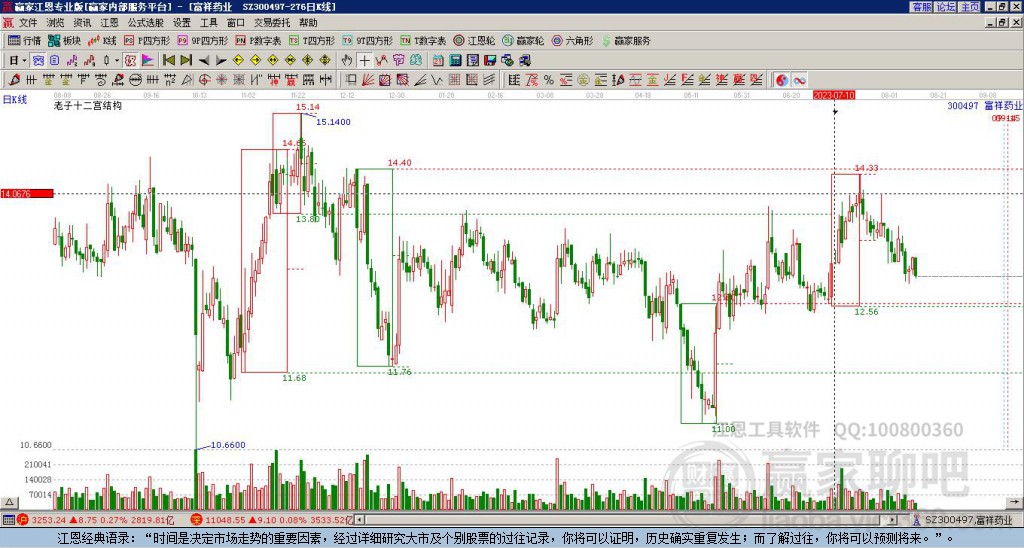Select the red pencil drawing tool
This screenshot has width=1024, height=548.
click(14, 80)
